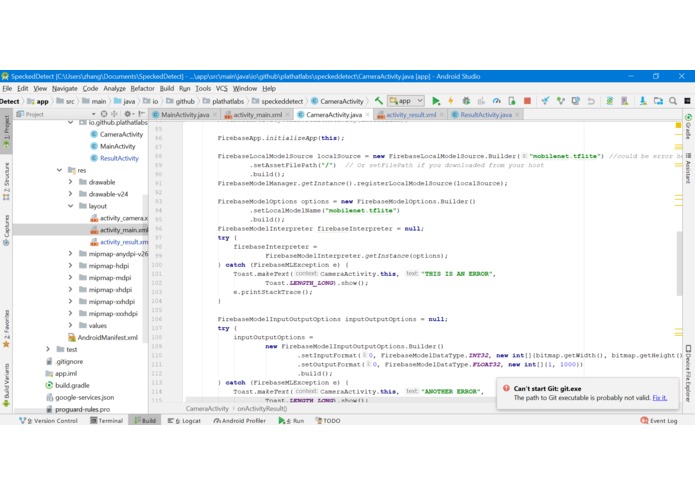Open the Refactor menu
Viewport: 695px width, 494px height.
point(142,88)
